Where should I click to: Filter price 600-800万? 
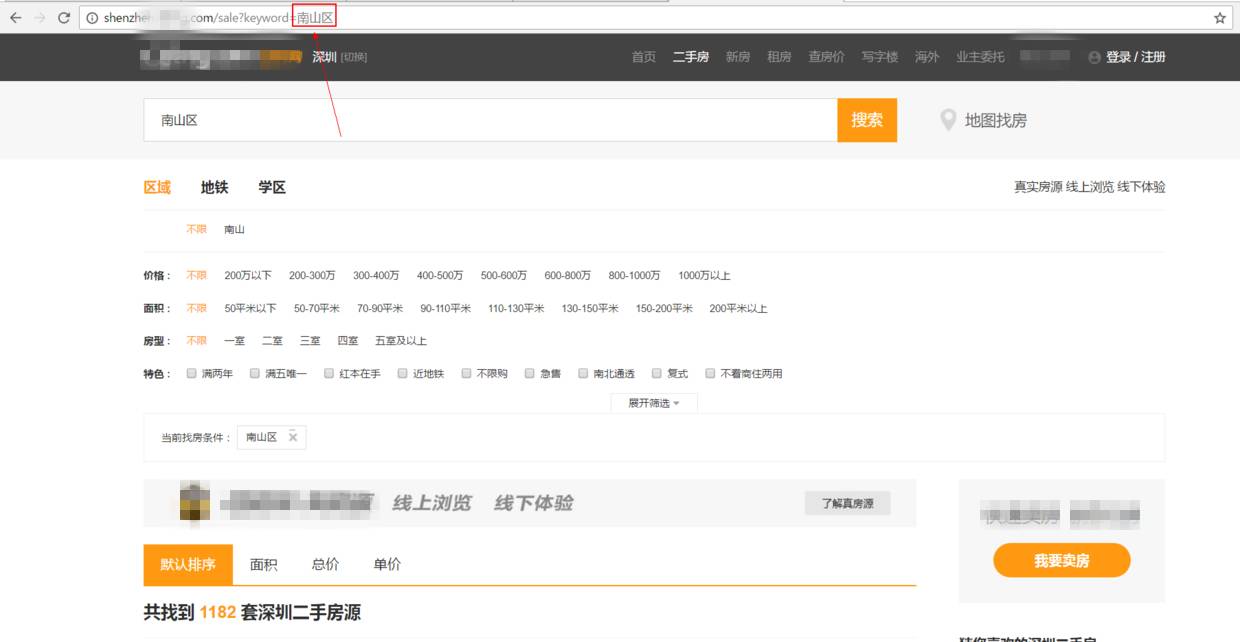[568, 275]
